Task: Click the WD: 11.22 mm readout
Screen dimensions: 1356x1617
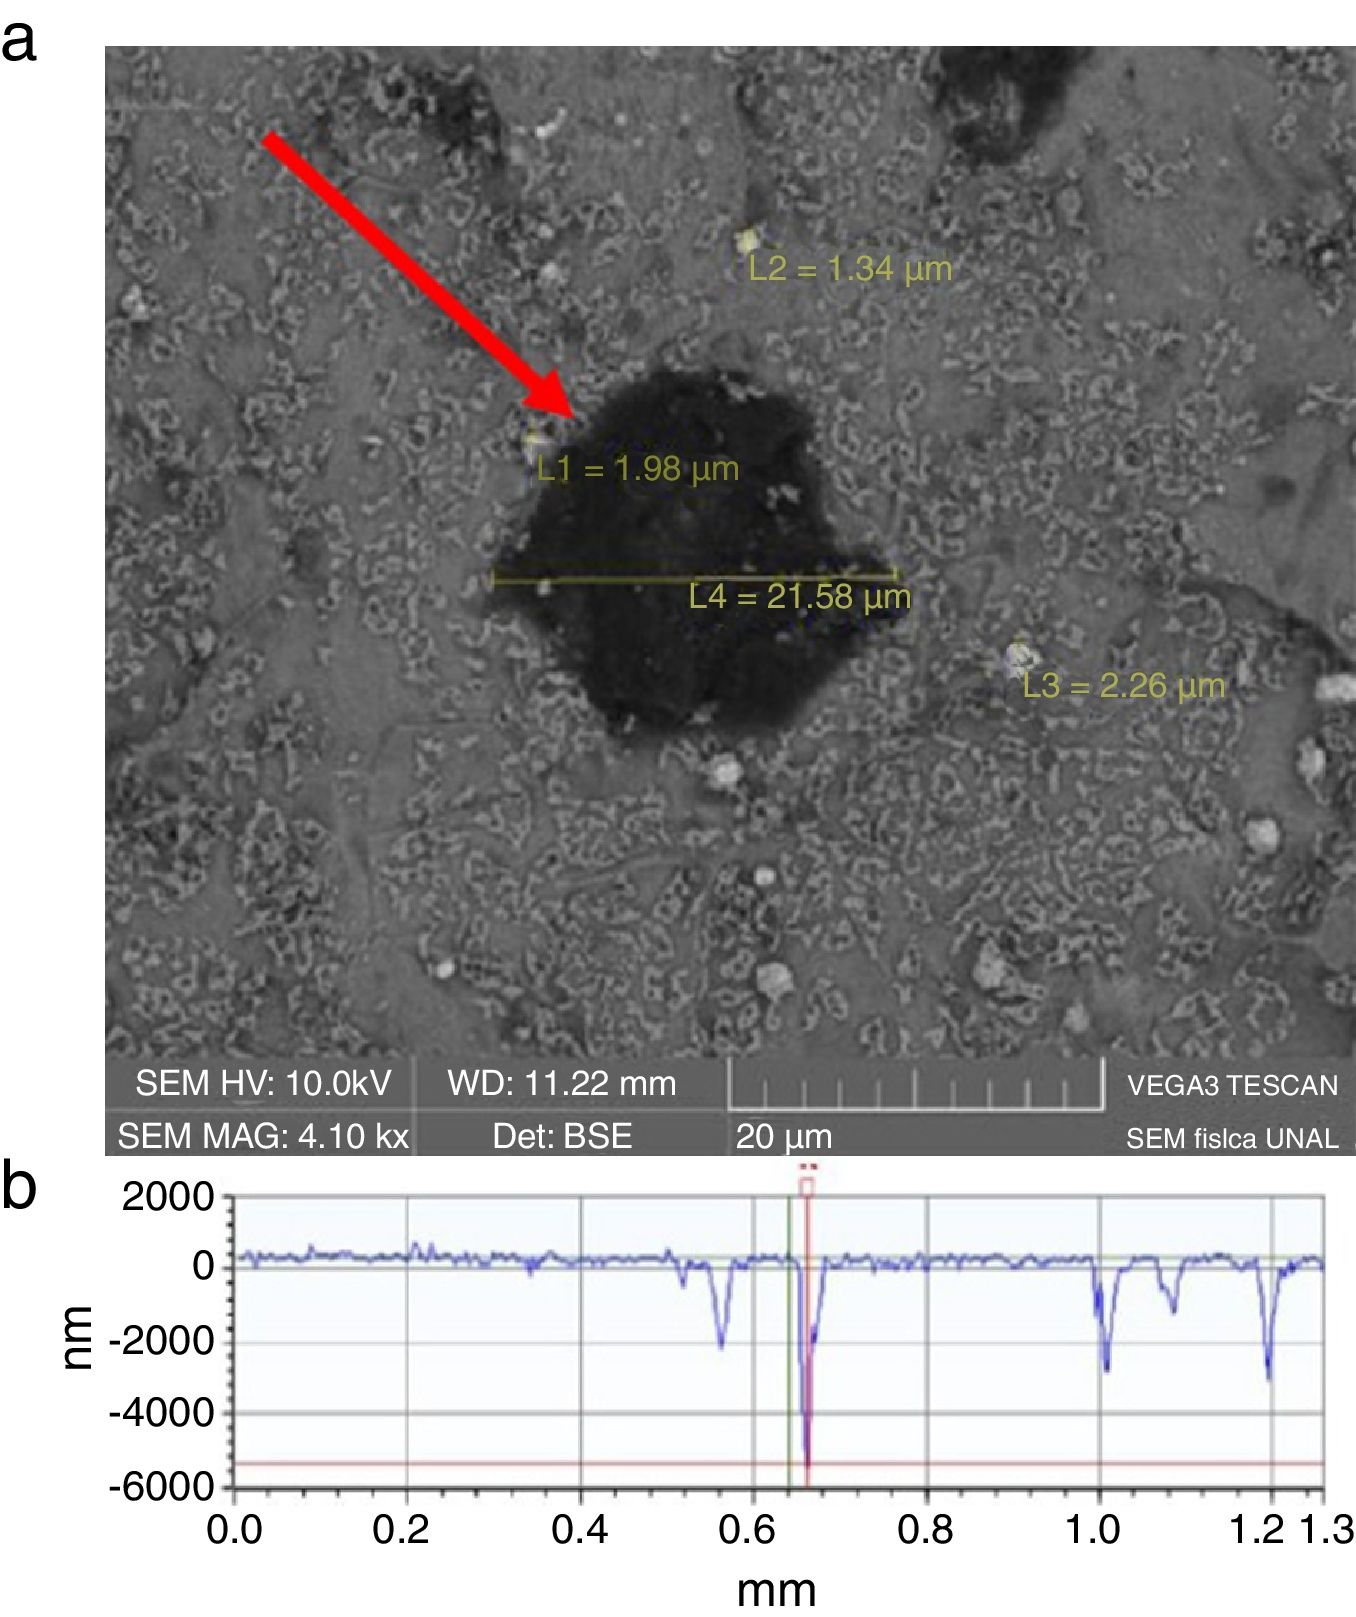Action: [561, 1083]
